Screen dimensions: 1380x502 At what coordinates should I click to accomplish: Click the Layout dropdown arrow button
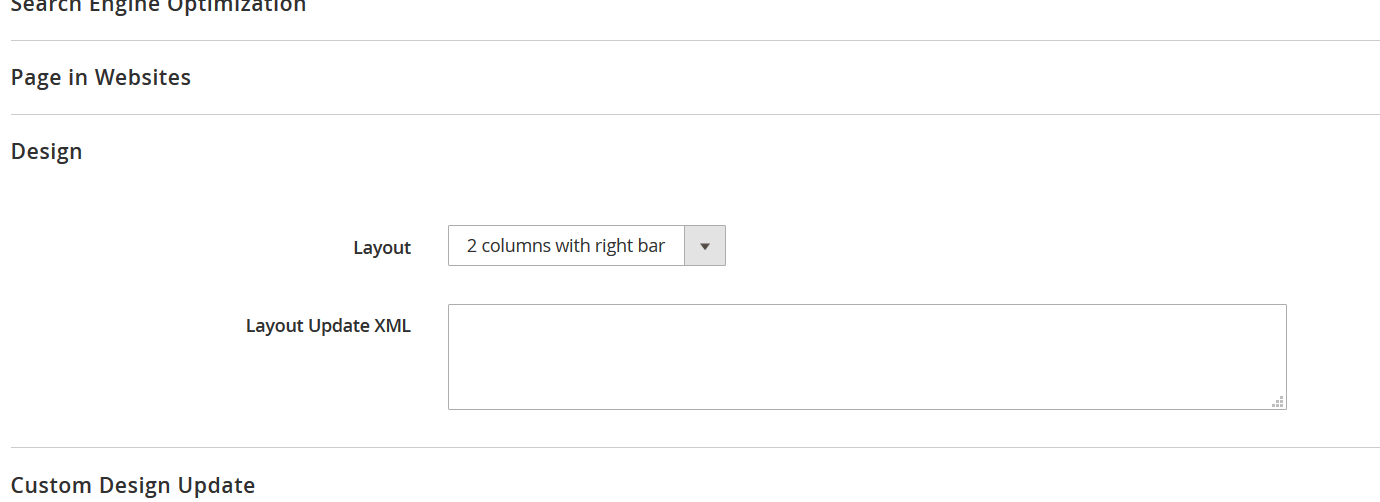pyautogui.click(x=704, y=246)
